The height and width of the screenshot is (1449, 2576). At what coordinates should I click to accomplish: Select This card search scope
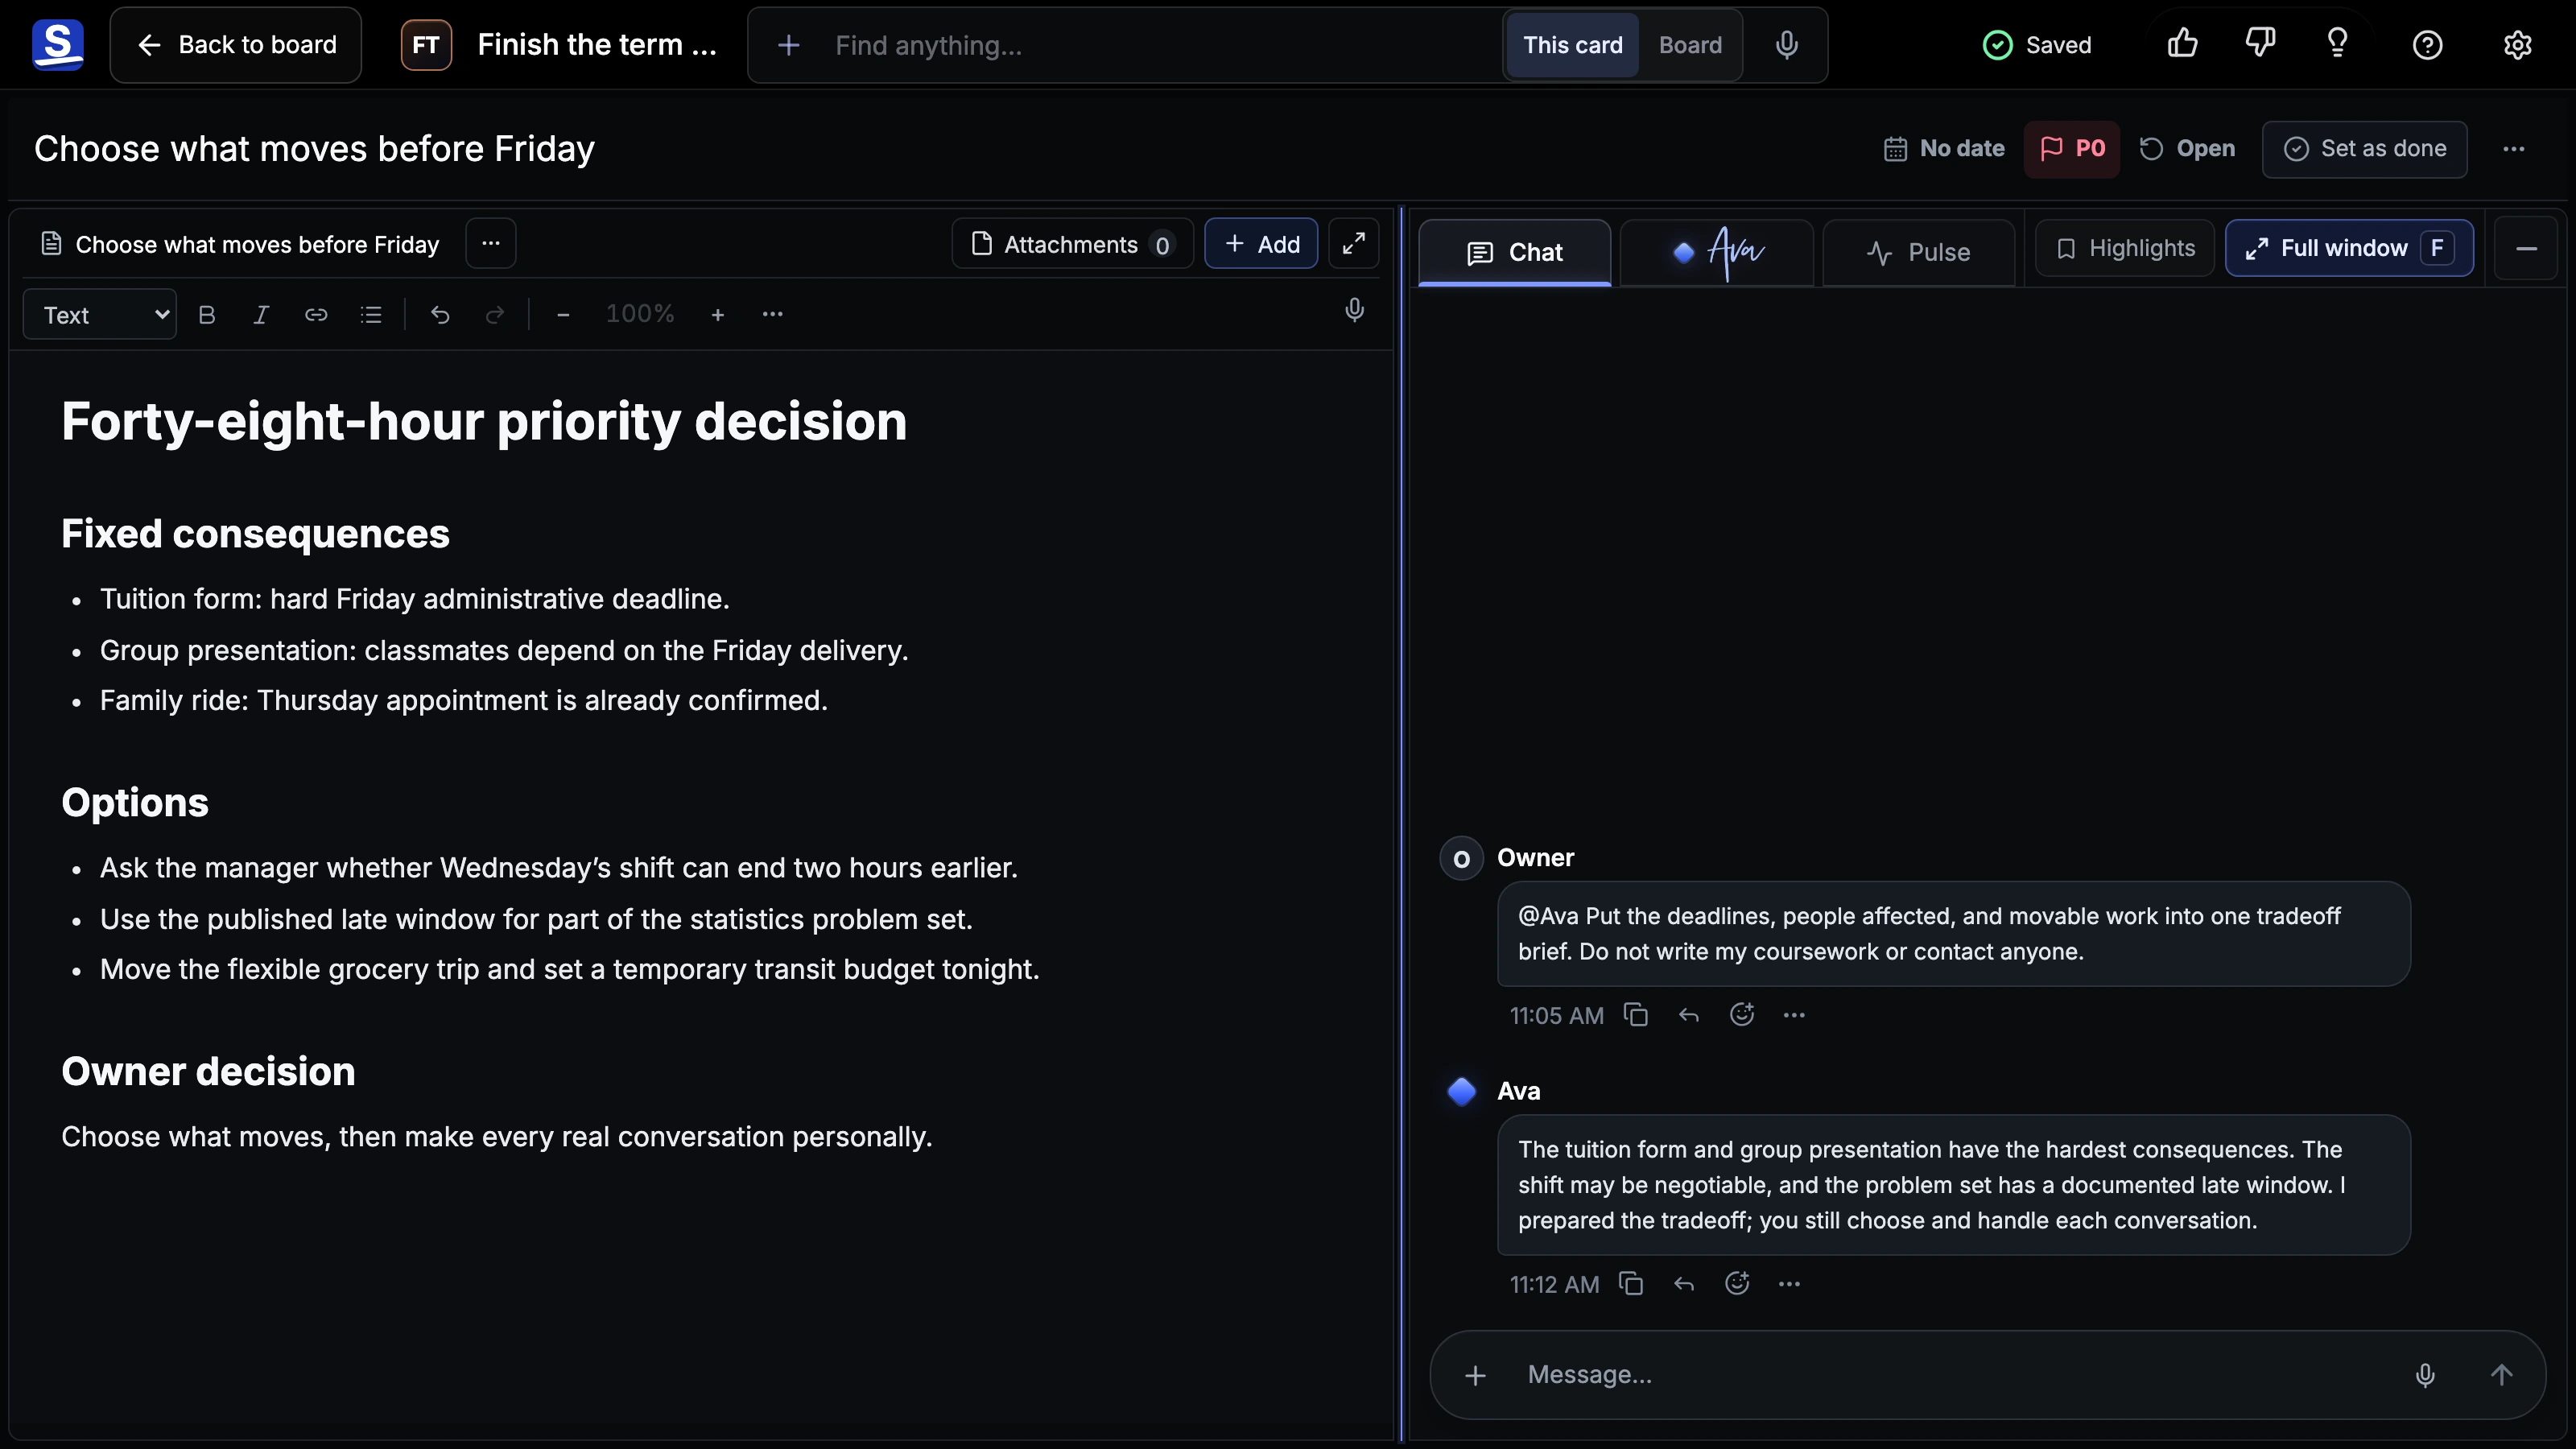[1572, 45]
